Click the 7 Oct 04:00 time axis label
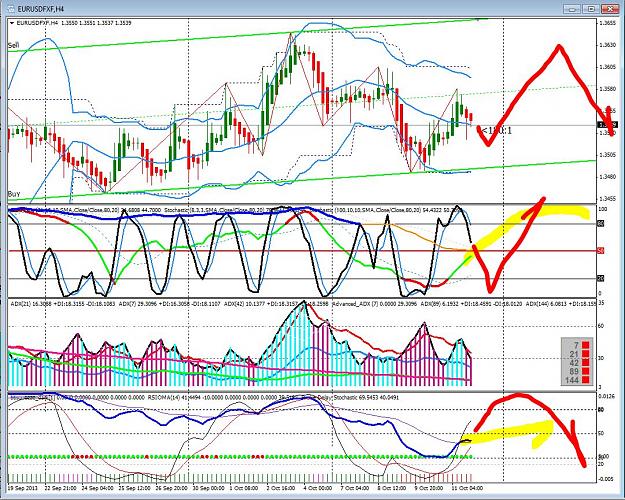Screen dimensions: 625x500 tap(354, 488)
